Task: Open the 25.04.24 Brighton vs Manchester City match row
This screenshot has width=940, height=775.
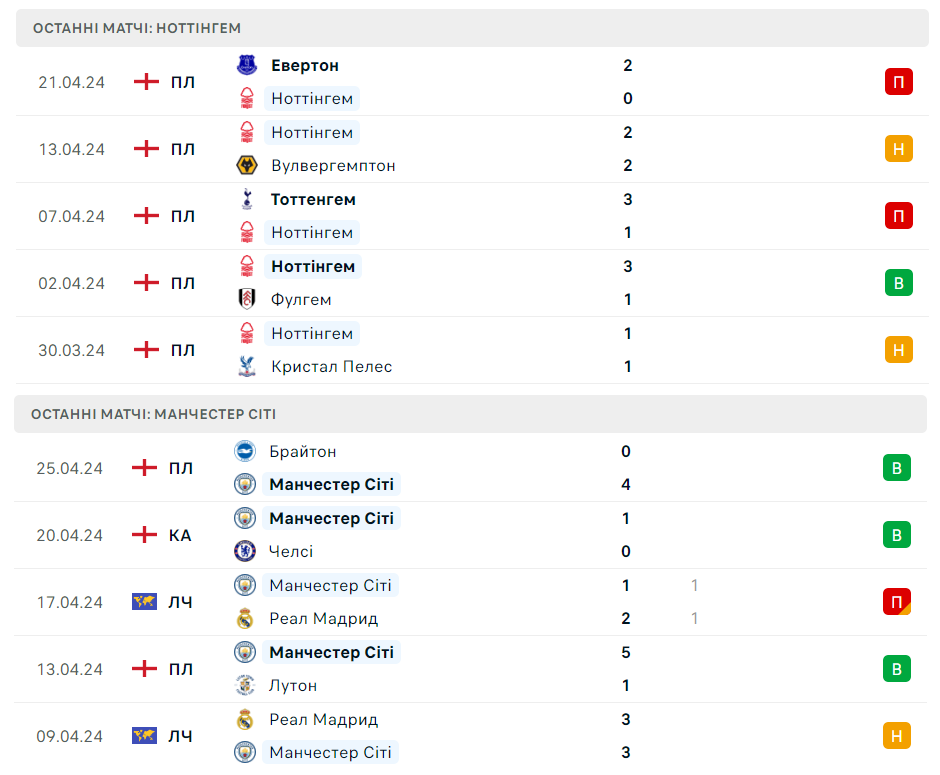Action: pos(470,468)
